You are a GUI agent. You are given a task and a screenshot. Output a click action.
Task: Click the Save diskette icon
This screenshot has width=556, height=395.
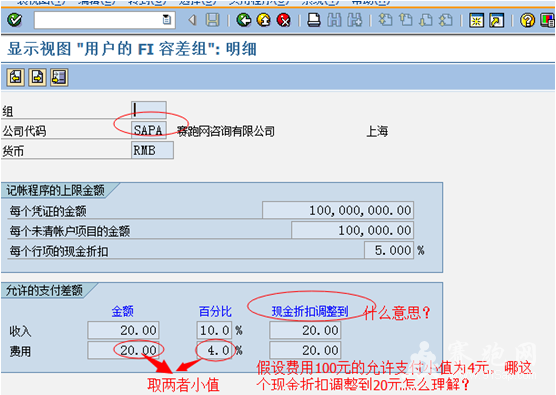tap(213, 20)
